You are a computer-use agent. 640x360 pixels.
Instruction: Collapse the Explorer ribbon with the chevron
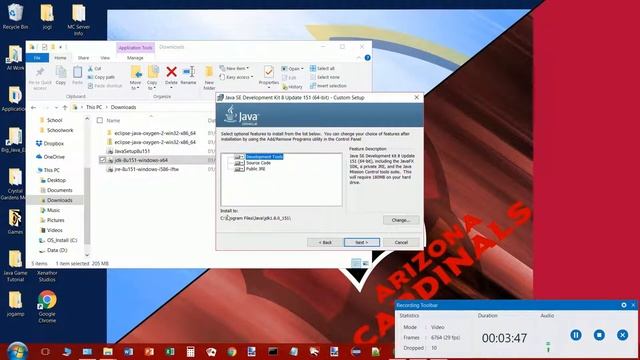click(x=359, y=58)
